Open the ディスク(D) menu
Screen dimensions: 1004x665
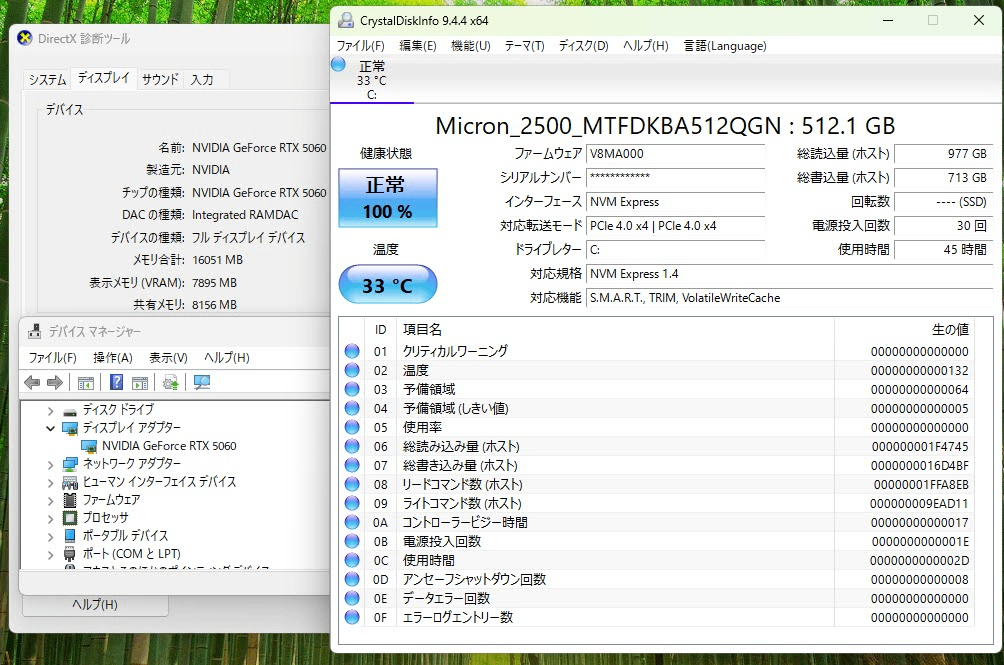pos(583,45)
